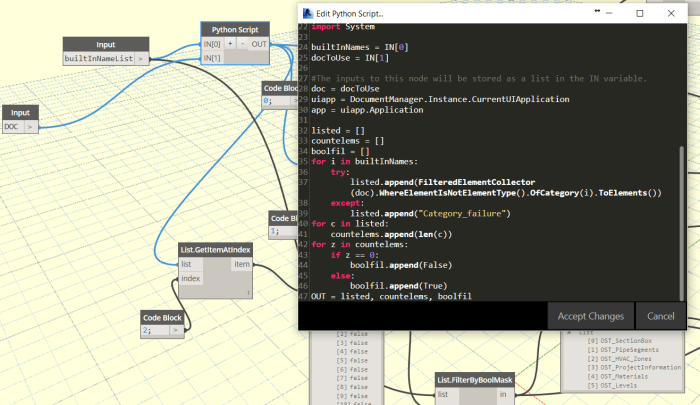Click the item output port of List.GetItemAtIndex
This screenshot has height=405, width=700.
pyautogui.click(x=241, y=264)
